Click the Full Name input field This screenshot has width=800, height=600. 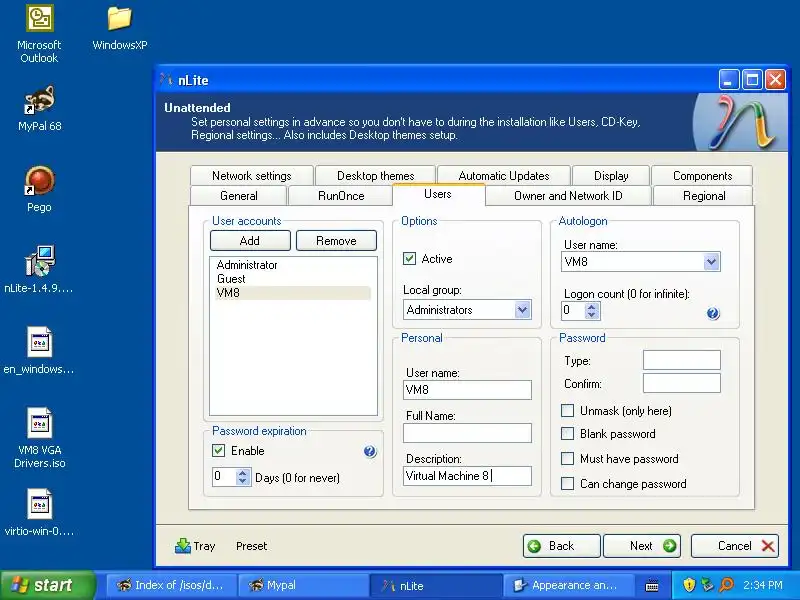(467, 433)
